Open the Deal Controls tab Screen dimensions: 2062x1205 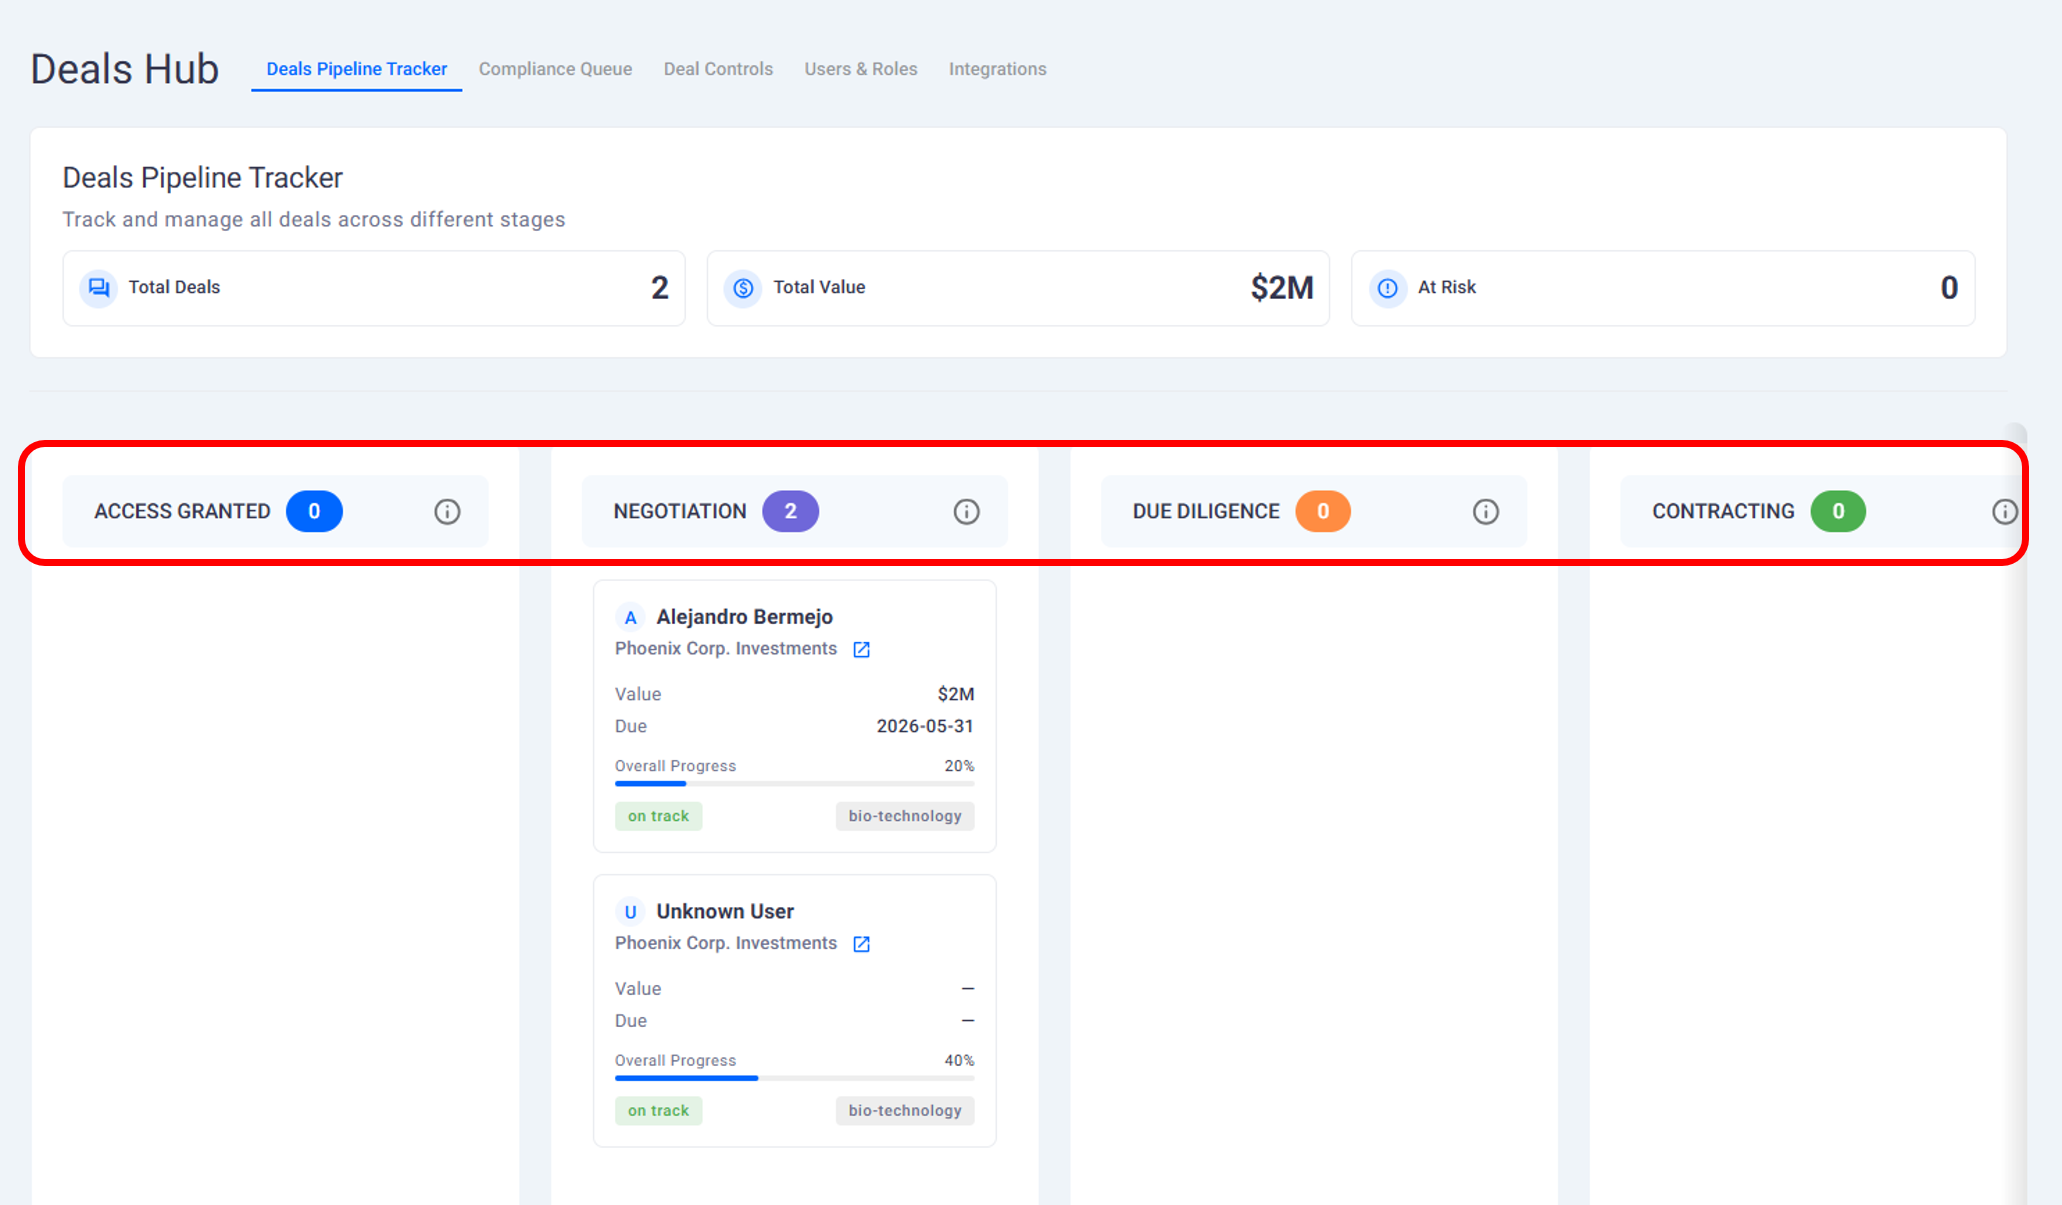pos(718,69)
